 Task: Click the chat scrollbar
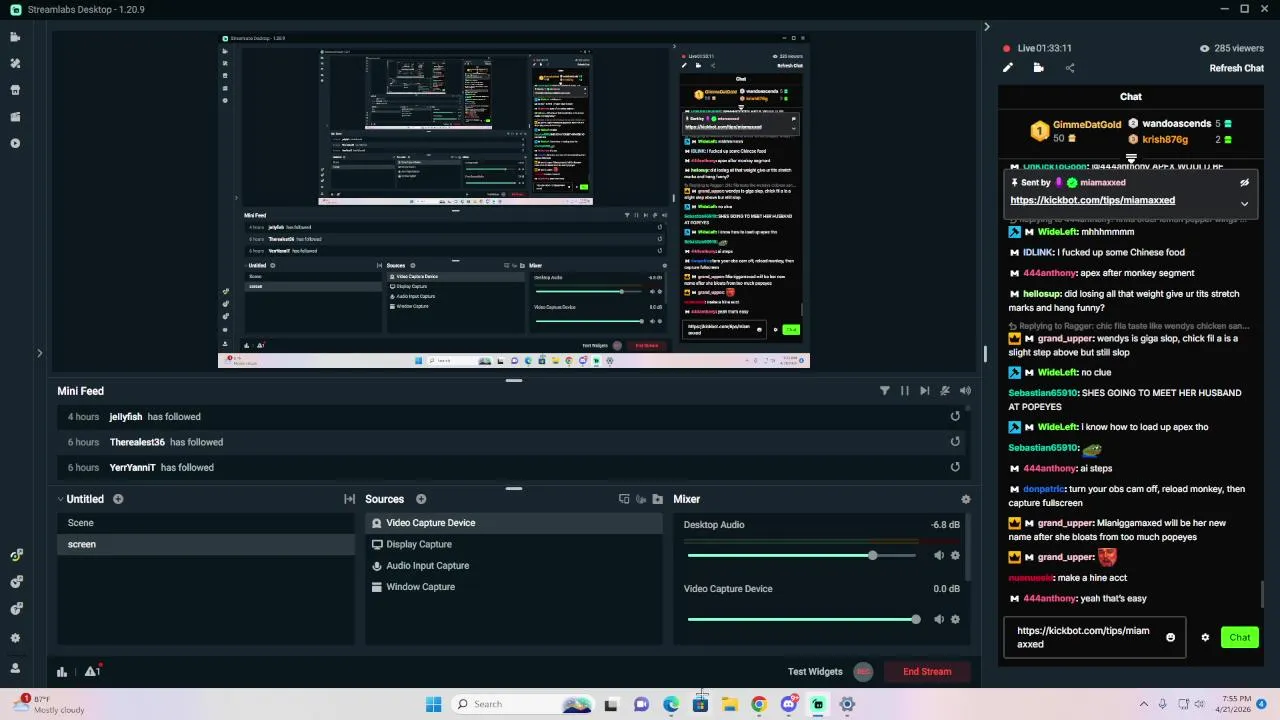point(1263,594)
